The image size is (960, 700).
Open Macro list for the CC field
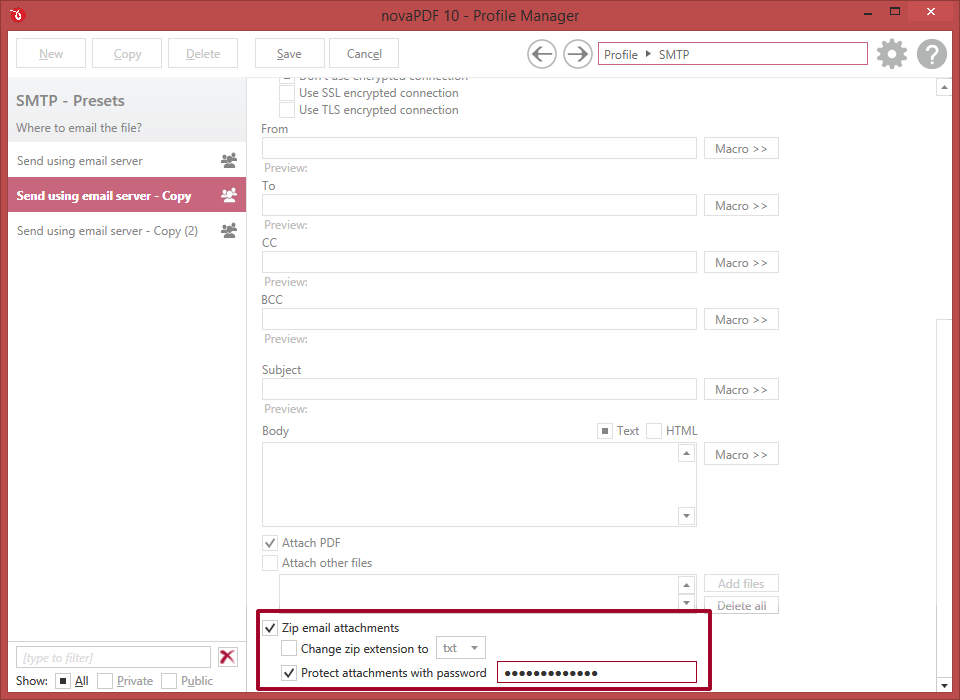[x=741, y=263]
